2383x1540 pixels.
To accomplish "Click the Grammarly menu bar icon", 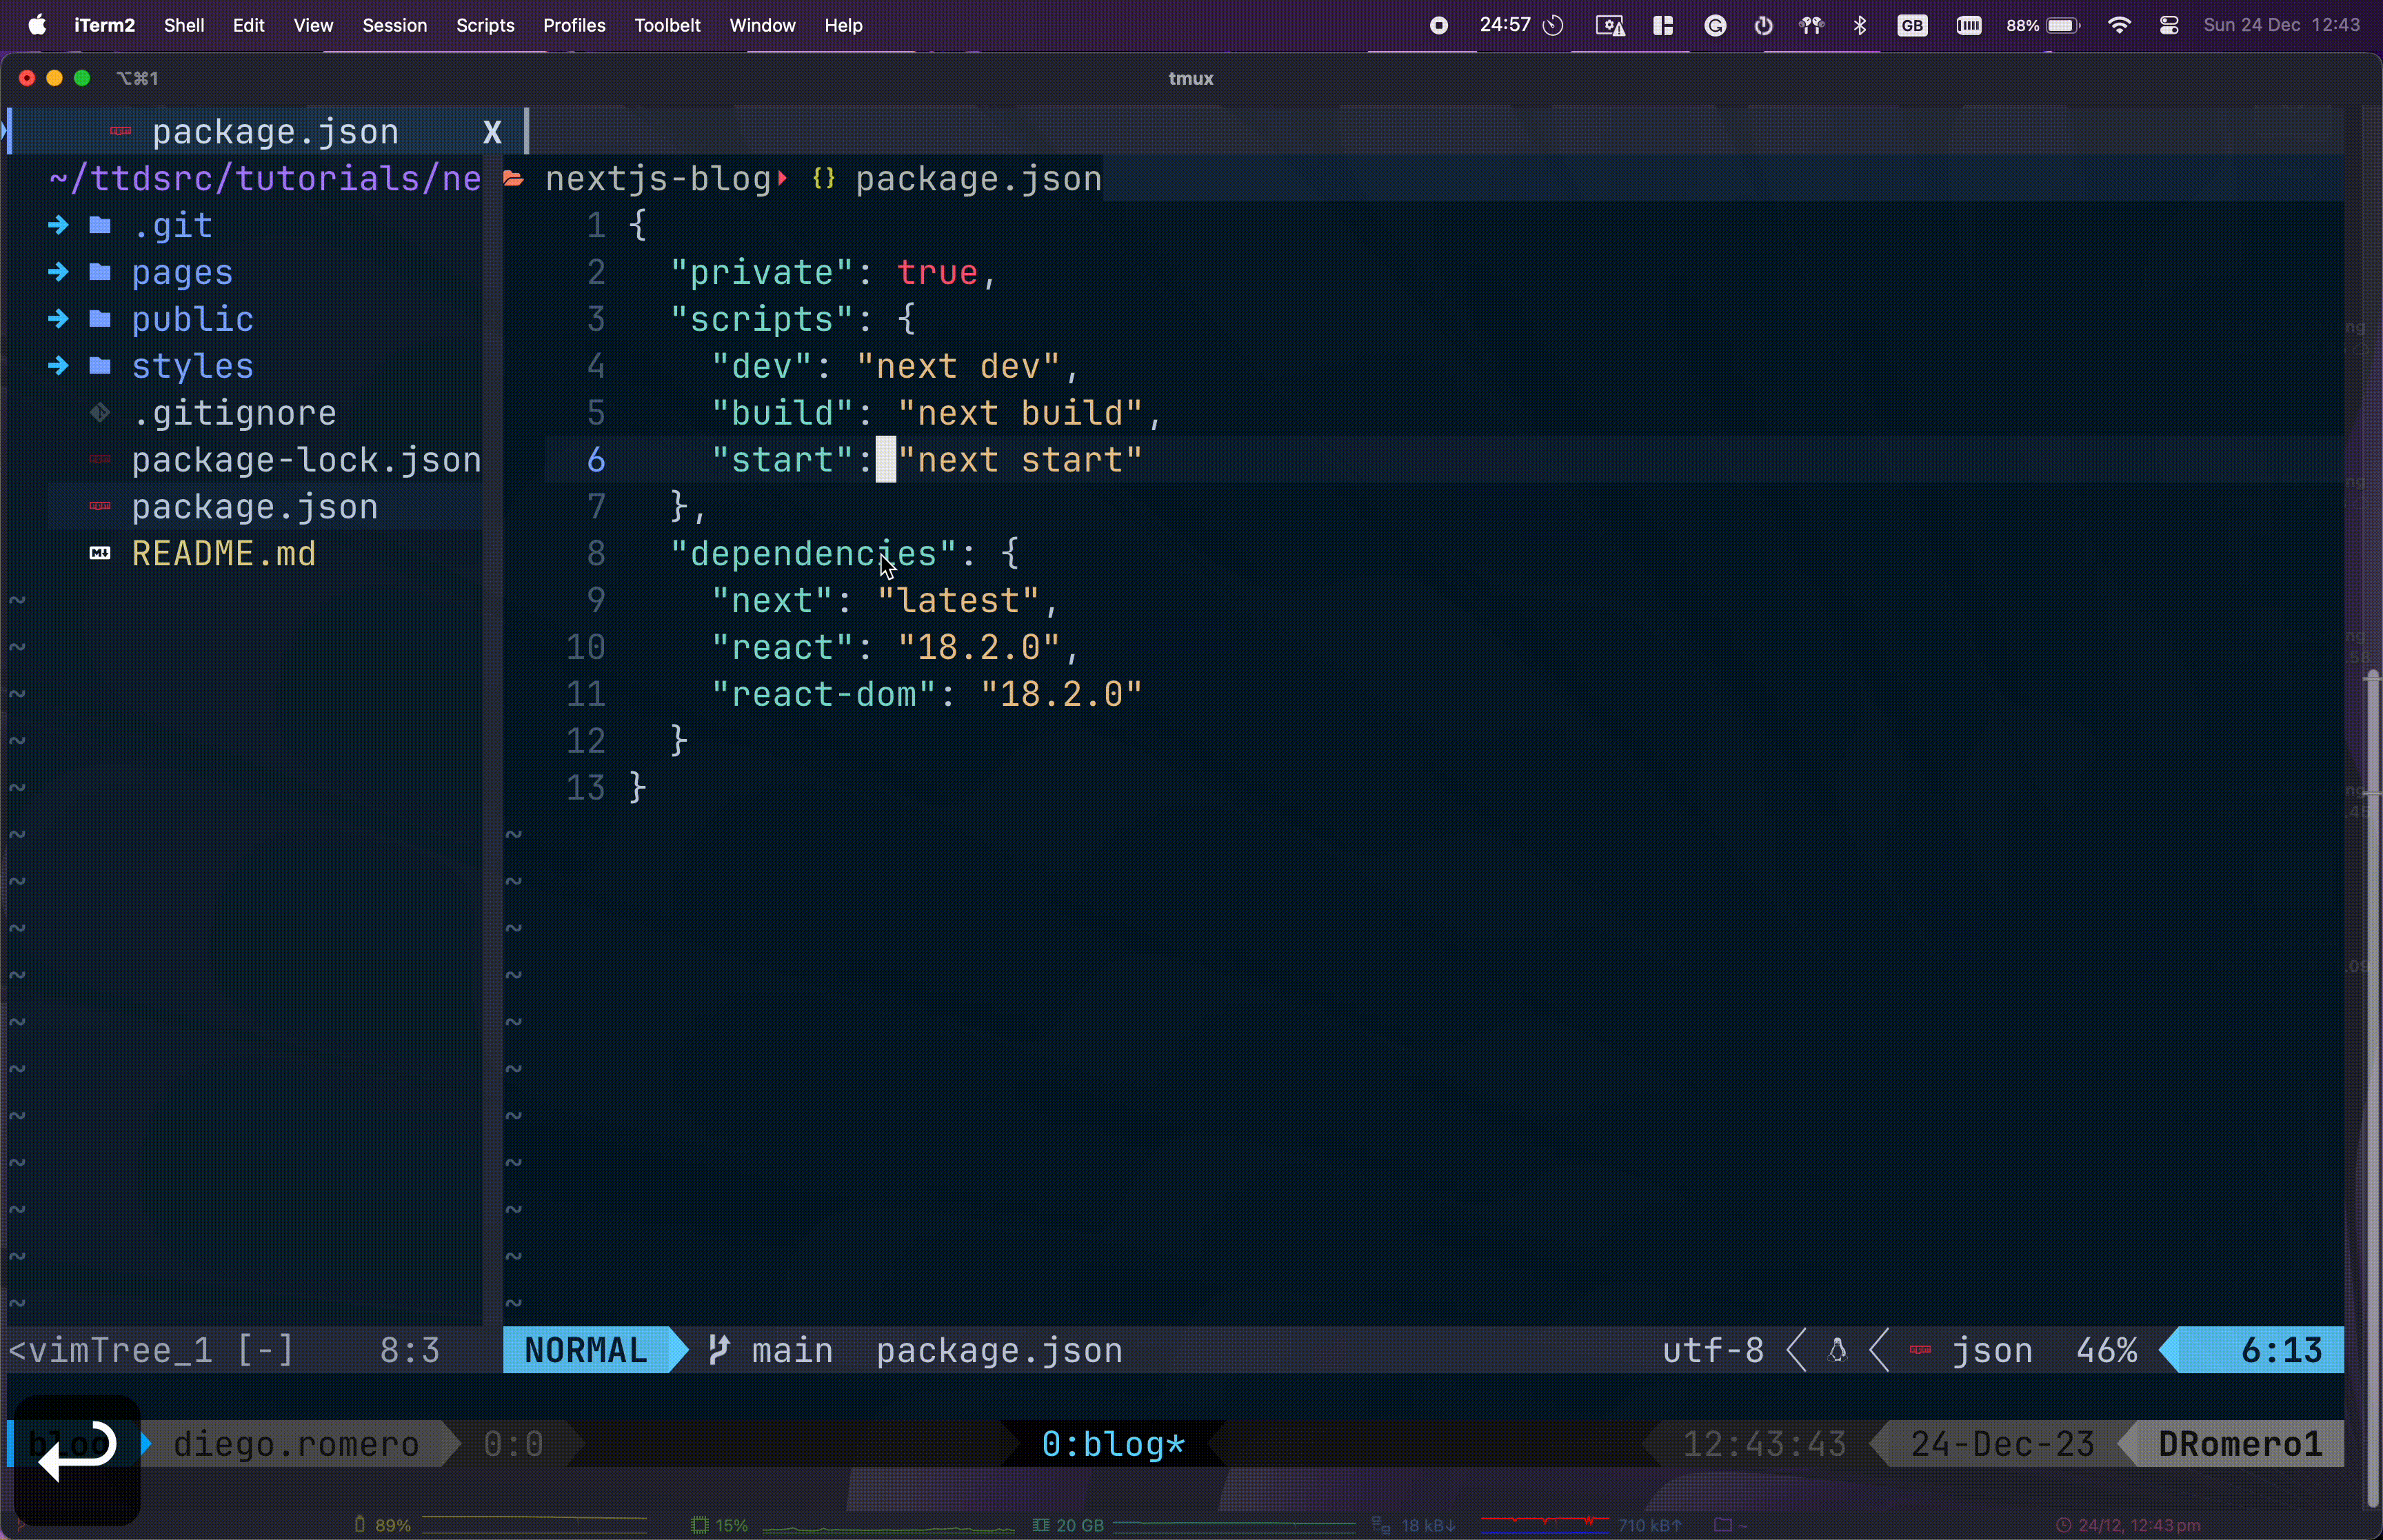I will coord(1716,27).
